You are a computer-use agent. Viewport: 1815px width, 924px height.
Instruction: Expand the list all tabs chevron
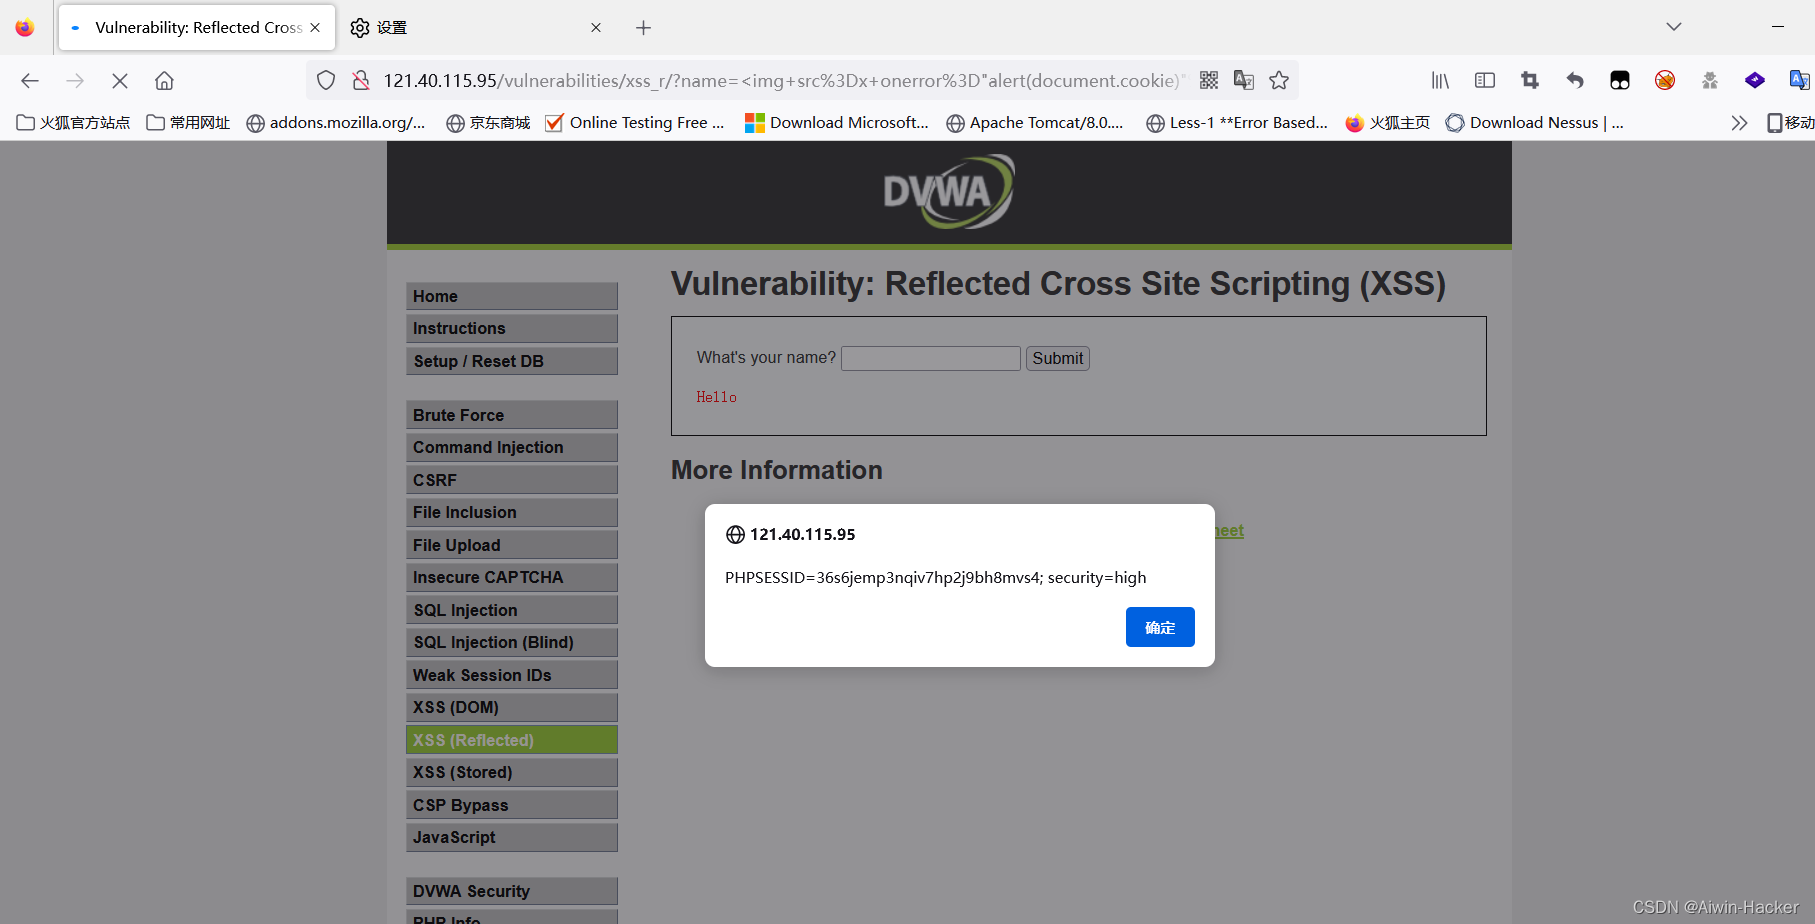click(1674, 27)
